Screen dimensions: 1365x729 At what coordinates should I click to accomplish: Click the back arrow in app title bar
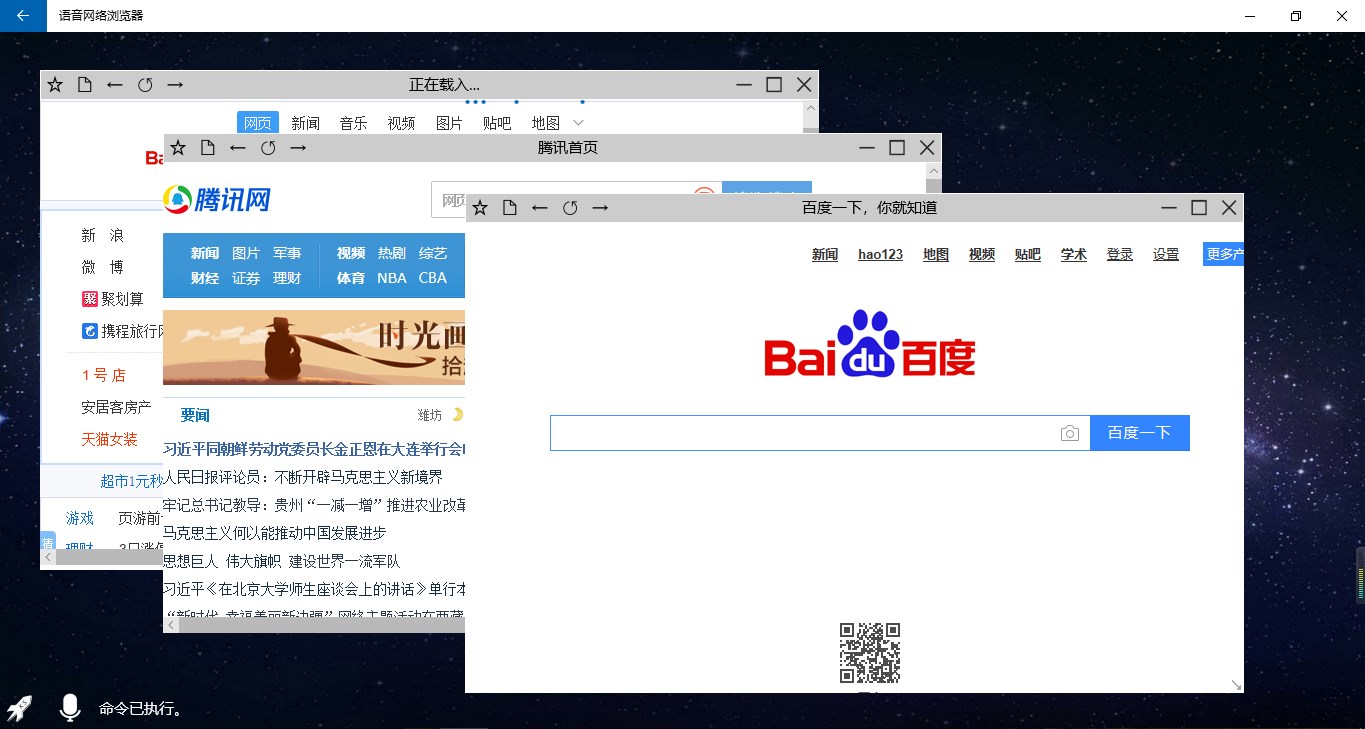coord(23,16)
